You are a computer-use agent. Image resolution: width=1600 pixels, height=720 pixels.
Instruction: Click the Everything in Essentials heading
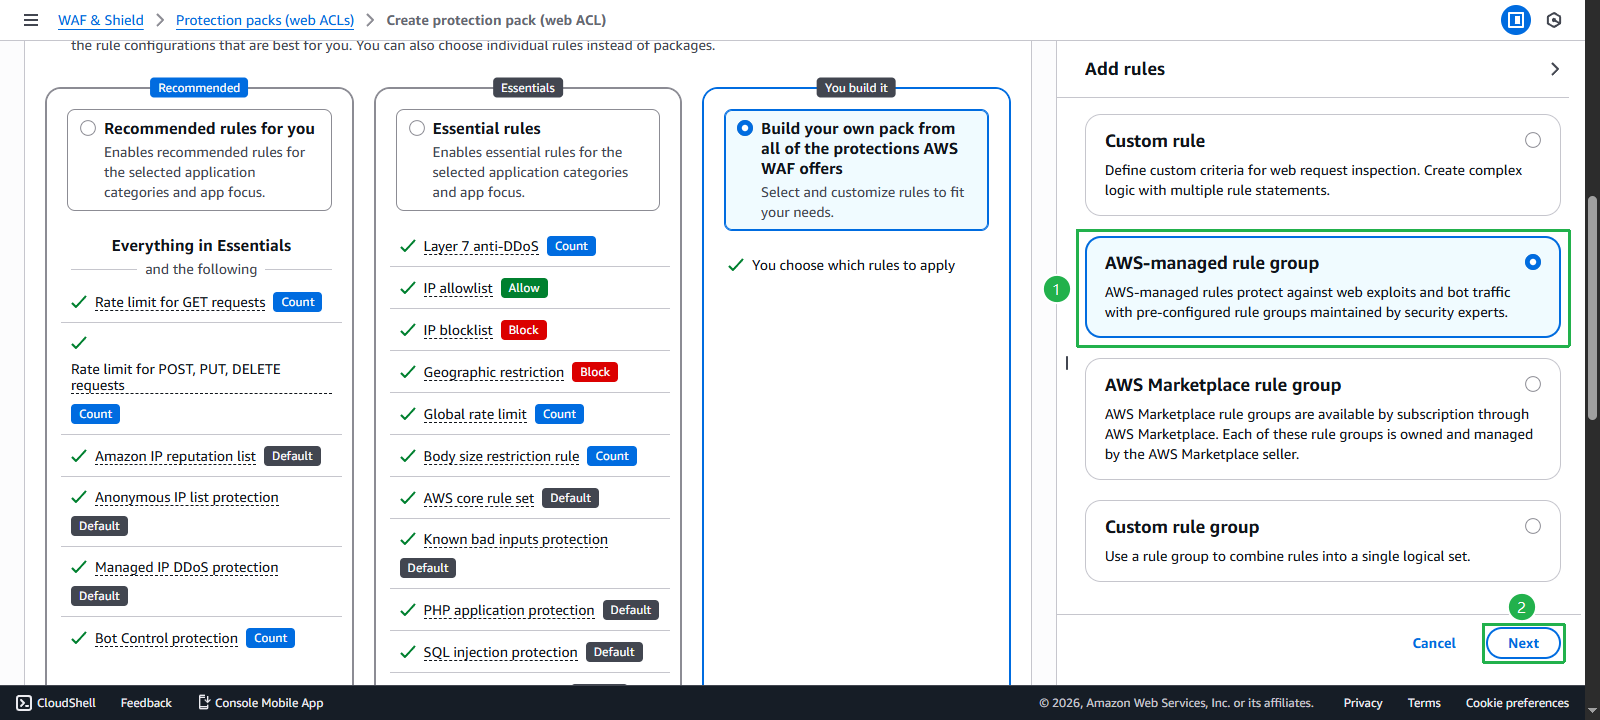click(201, 246)
